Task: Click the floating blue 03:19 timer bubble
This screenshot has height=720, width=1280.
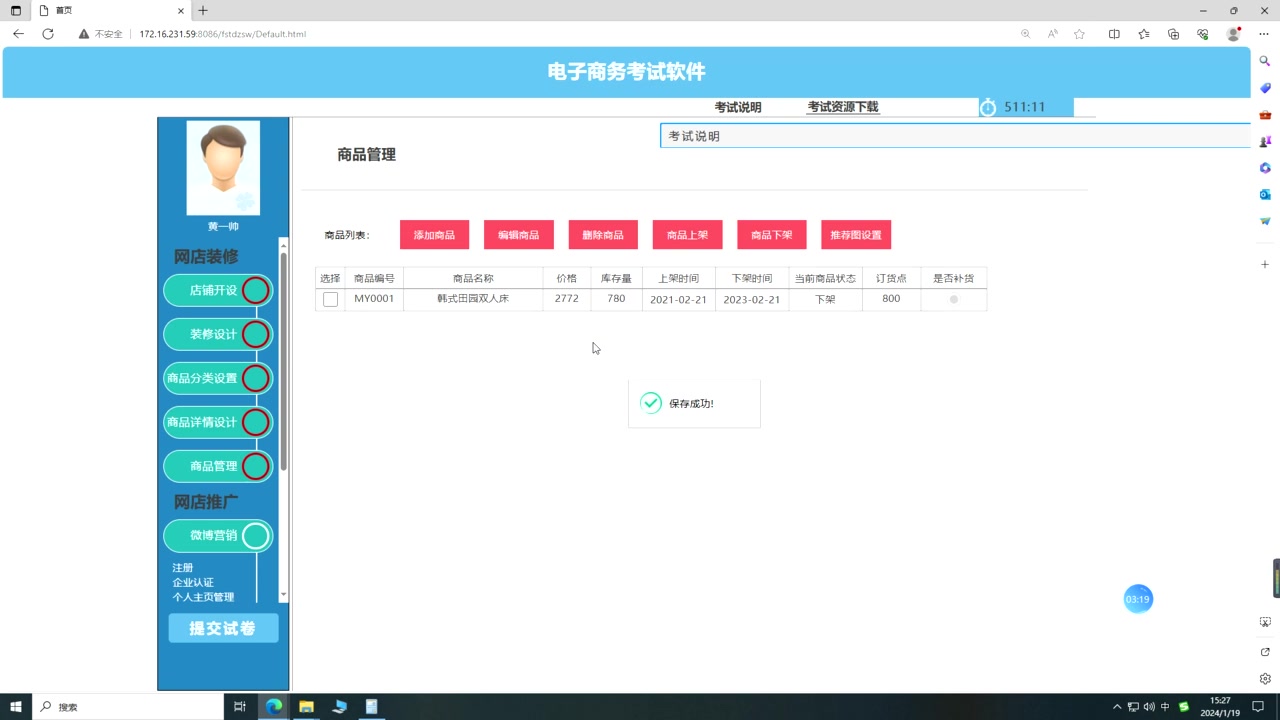Action: tap(1138, 598)
